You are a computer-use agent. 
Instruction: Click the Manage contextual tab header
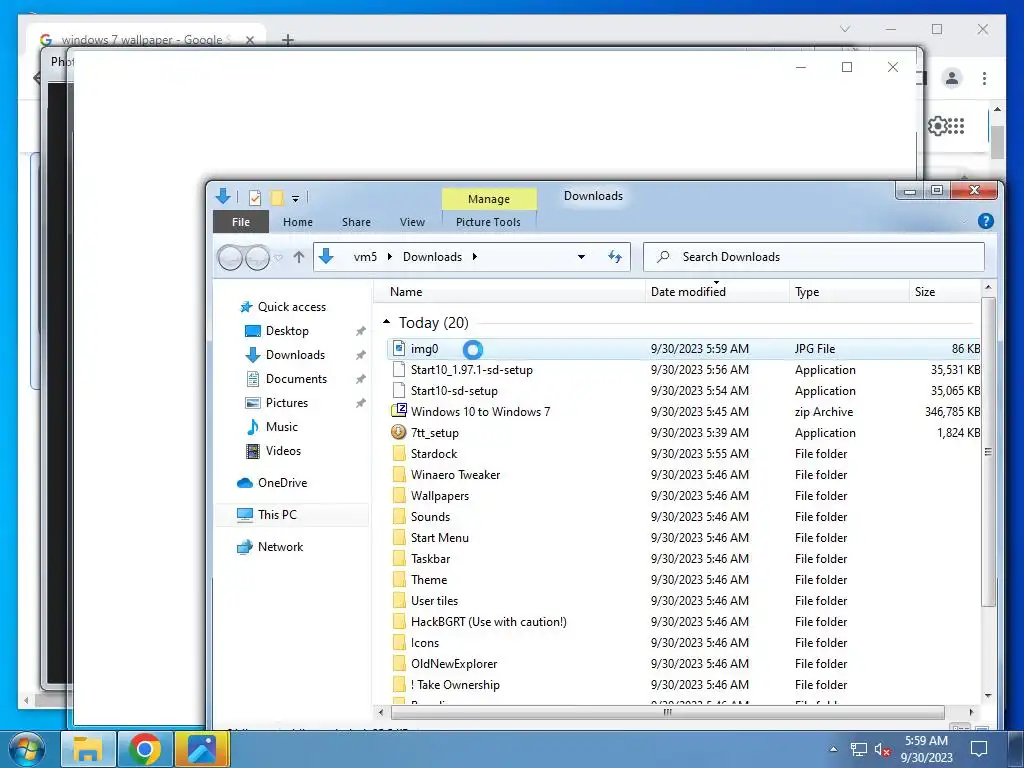[x=488, y=199]
